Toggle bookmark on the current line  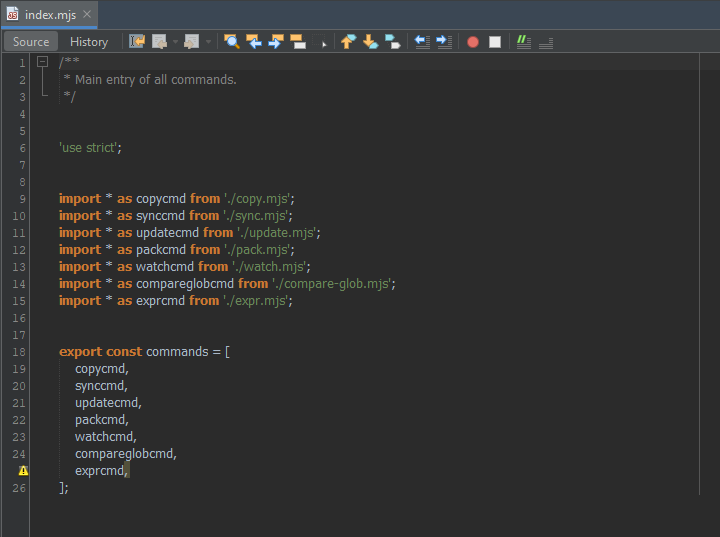[x=392, y=42]
